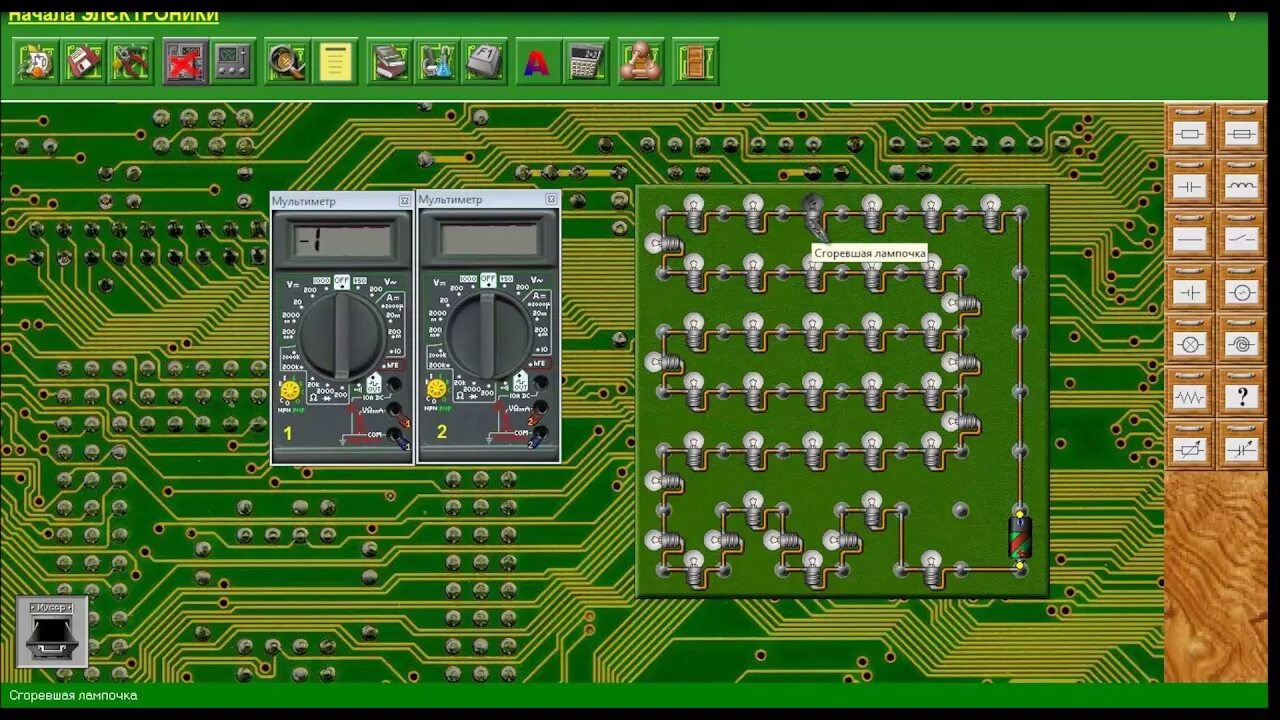The image size is (1280, 720).
Task: Select the AC generator drawer
Action: pos(1242,289)
